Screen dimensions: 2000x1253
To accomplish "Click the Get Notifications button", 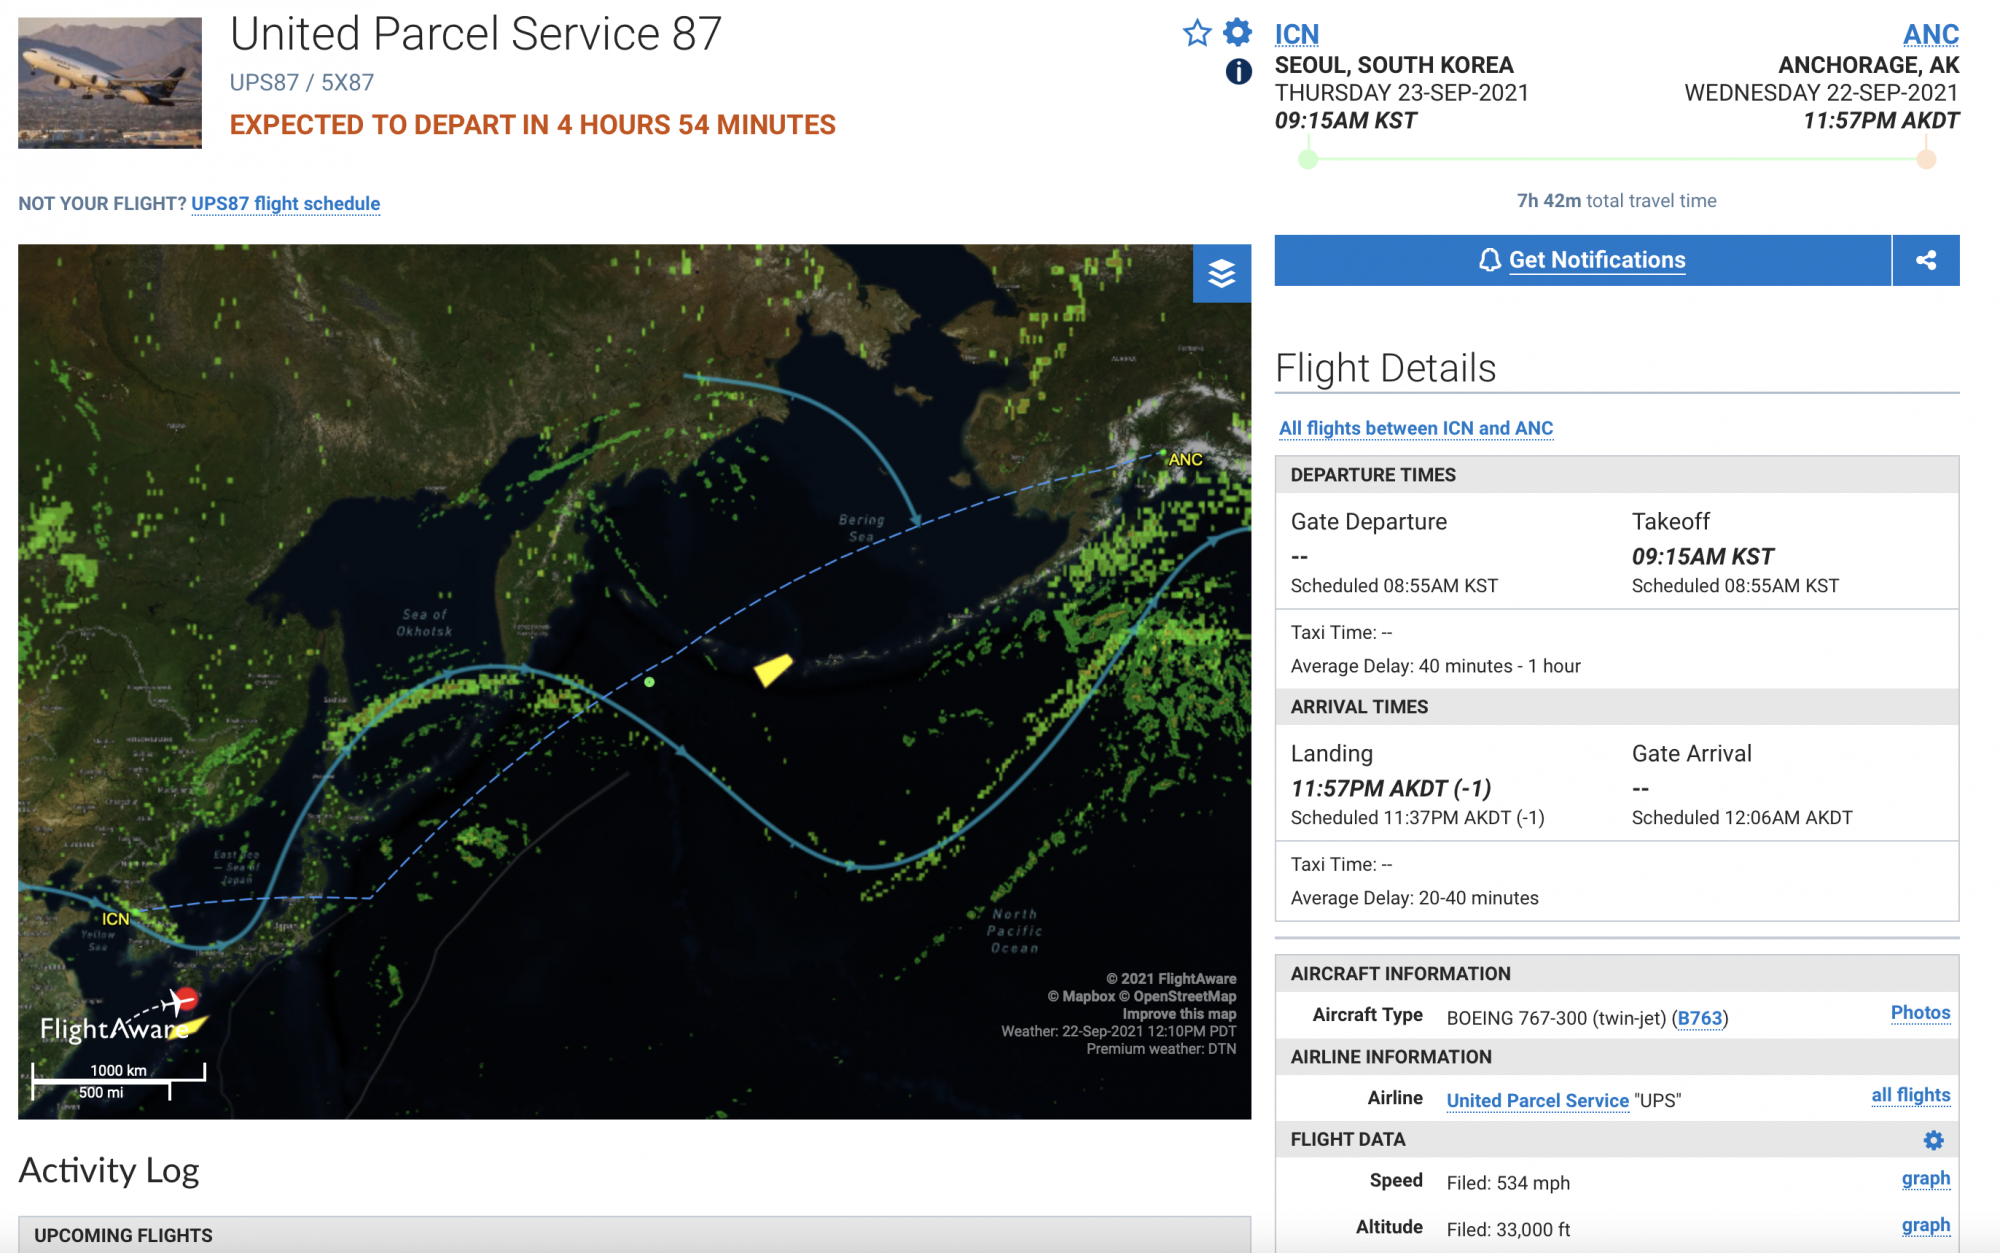I will (x=1582, y=260).
